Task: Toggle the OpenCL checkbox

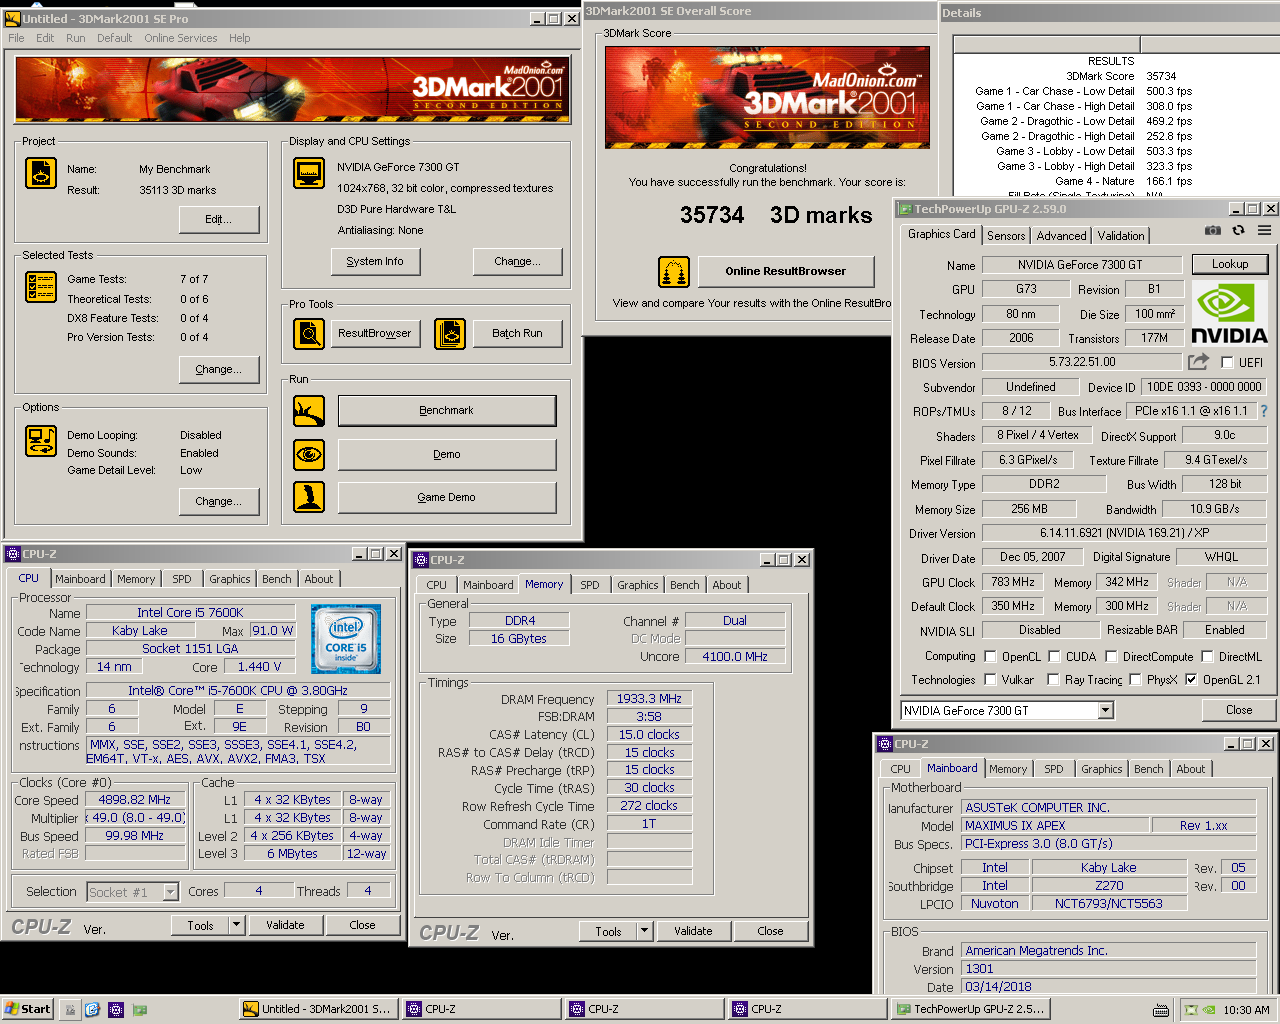Action: tap(990, 657)
